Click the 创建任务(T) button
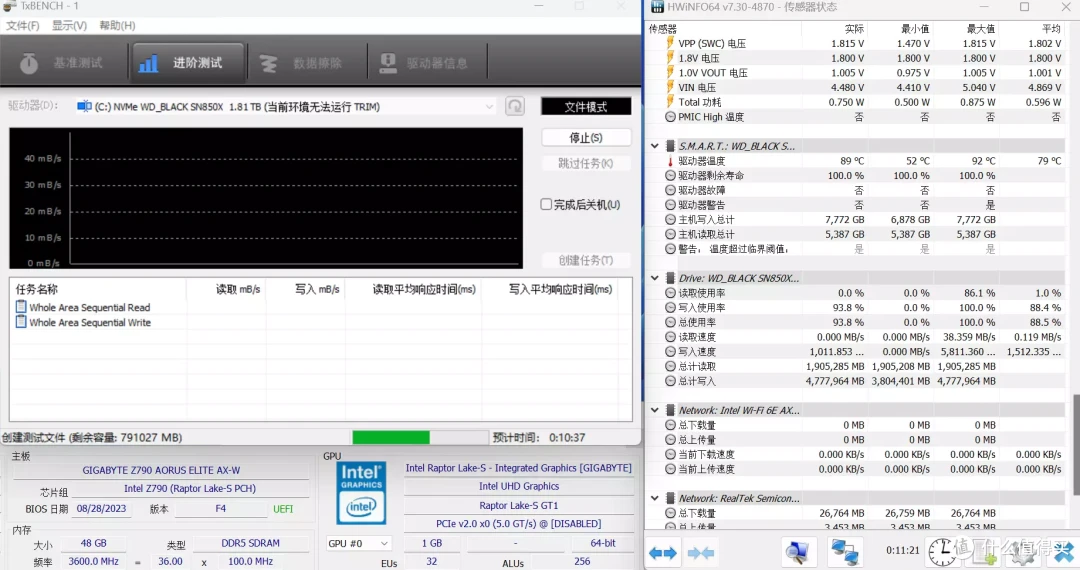The image size is (1080, 570). pyautogui.click(x=586, y=260)
